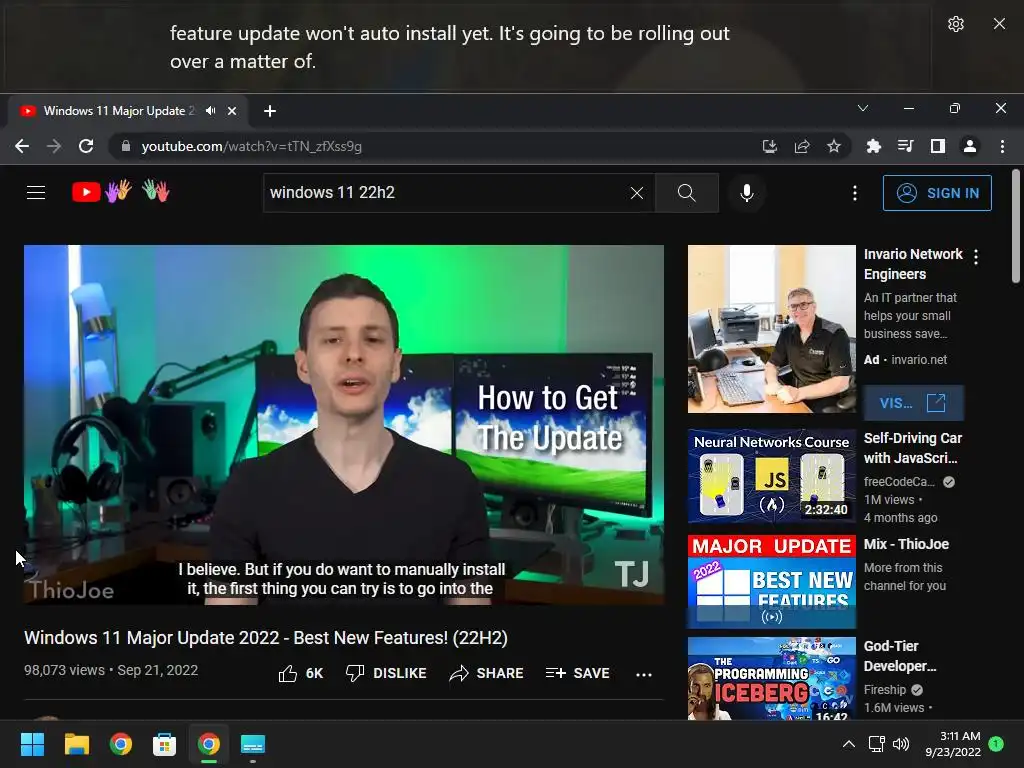Open clock showing 3:11 AM

point(953,744)
